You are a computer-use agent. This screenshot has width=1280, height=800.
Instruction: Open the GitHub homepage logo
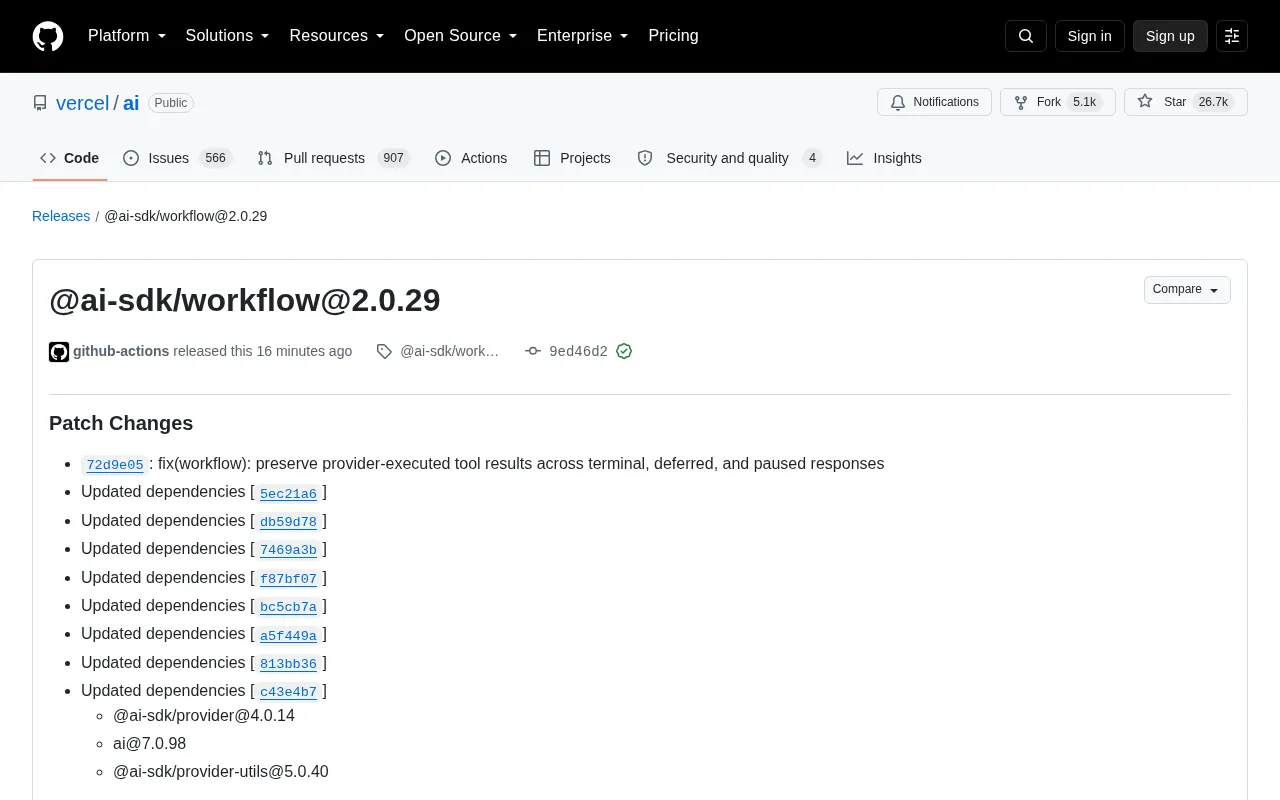pos(48,36)
